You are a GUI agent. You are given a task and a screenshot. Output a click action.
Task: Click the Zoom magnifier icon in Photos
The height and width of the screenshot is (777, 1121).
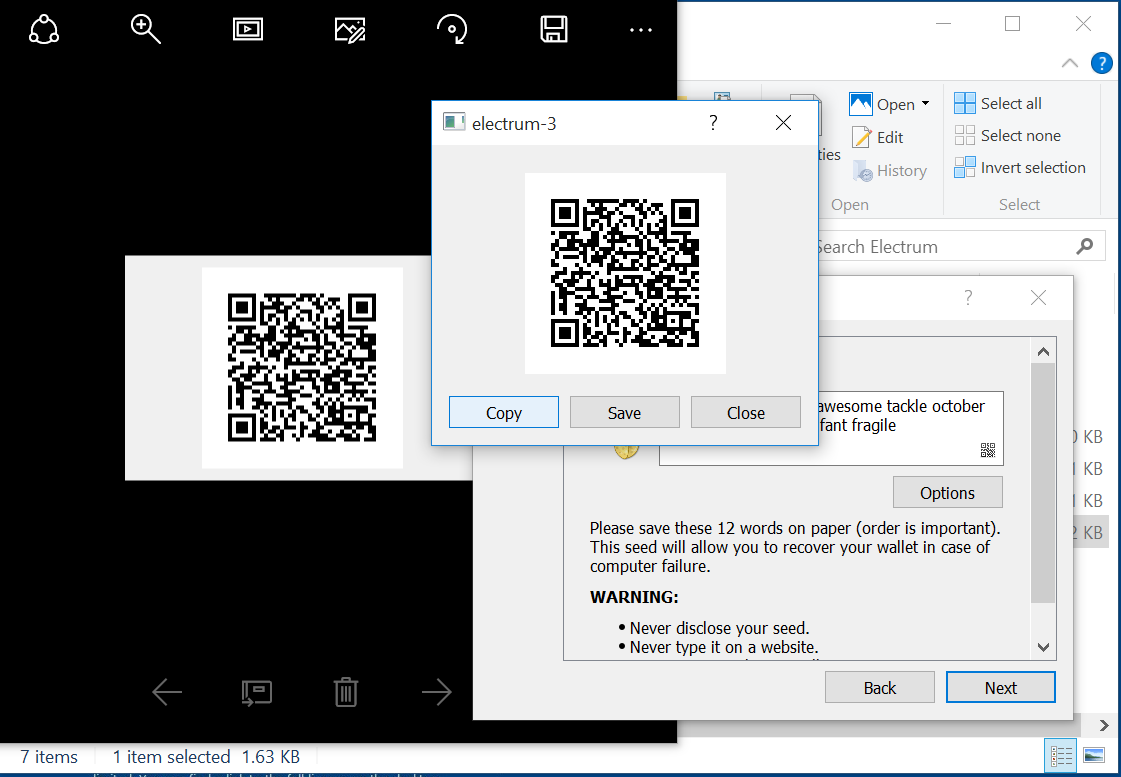coord(145,30)
